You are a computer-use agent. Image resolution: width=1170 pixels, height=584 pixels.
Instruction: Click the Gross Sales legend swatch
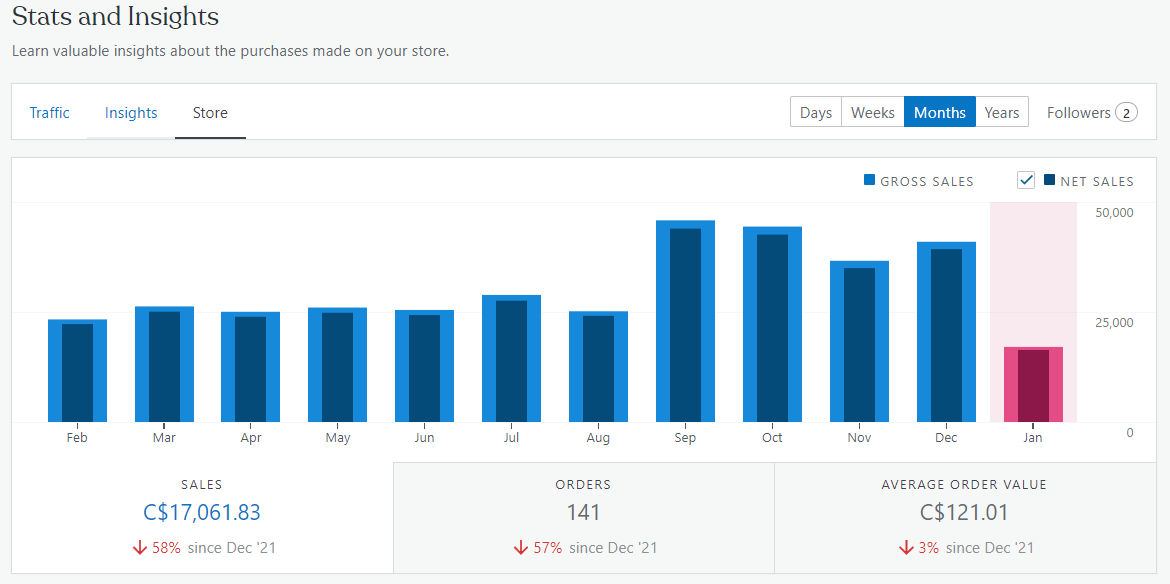pos(869,180)
